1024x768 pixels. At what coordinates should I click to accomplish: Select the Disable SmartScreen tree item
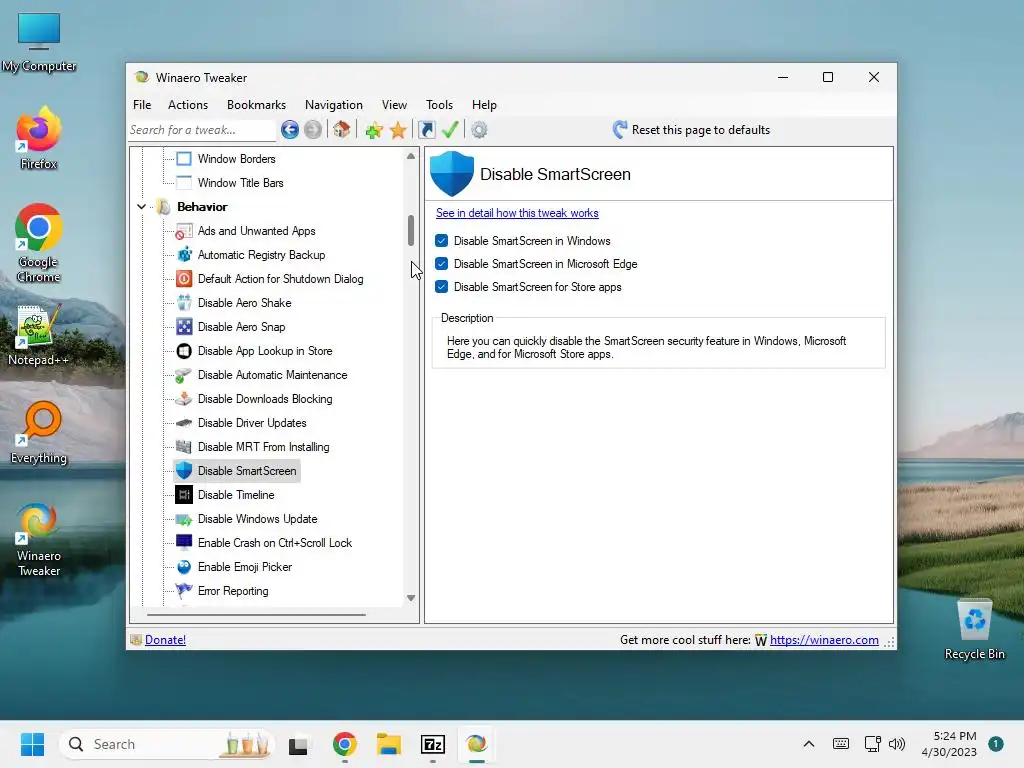[x=237, y=471]
